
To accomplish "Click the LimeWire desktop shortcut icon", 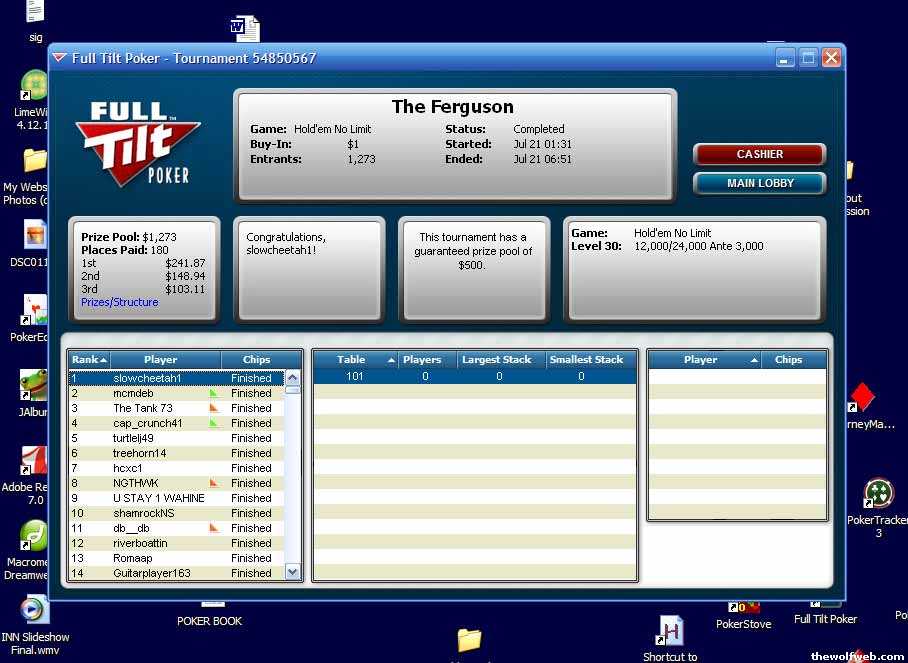I will (34, 86).
